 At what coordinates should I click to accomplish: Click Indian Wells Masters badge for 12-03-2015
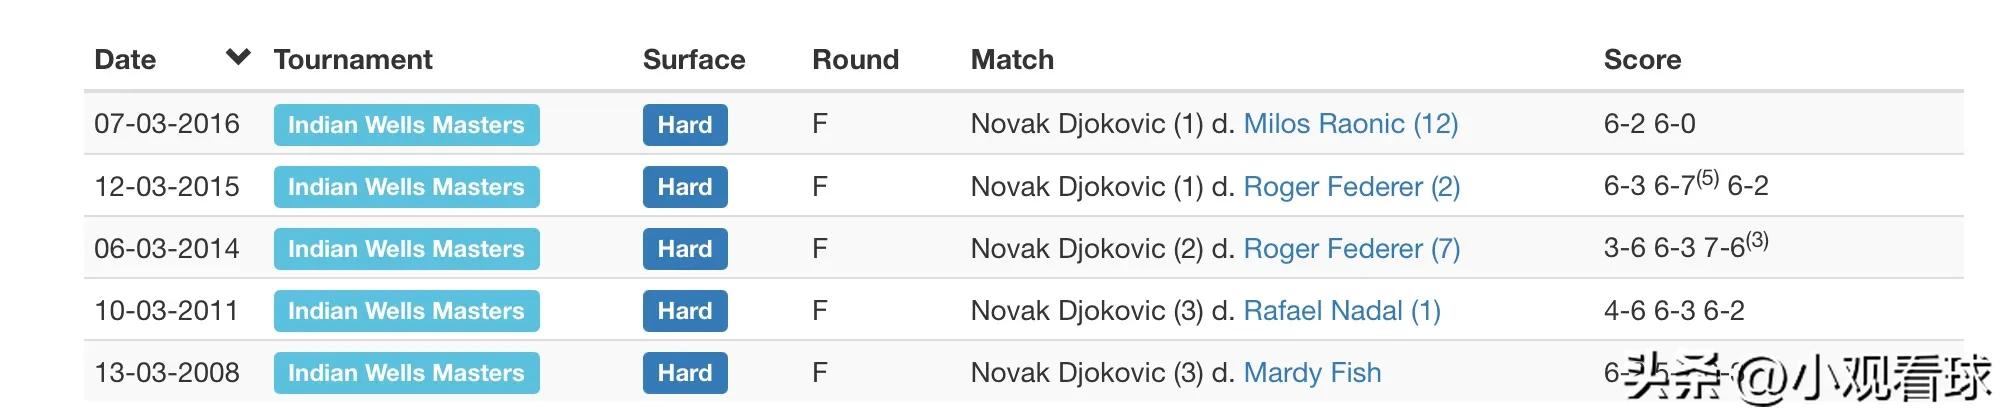pyautogui.click(x=406, y=187)
